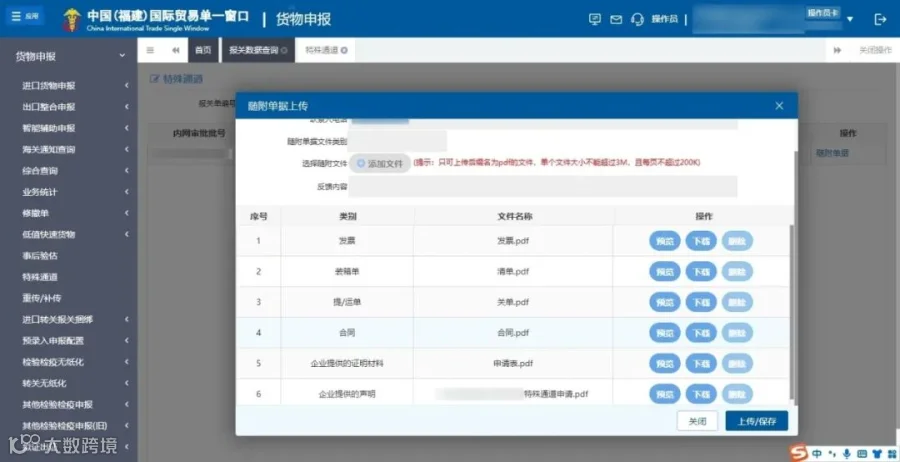Click the 关闭 button in dialog
The image size is (900, 462).
pos(697,421)
